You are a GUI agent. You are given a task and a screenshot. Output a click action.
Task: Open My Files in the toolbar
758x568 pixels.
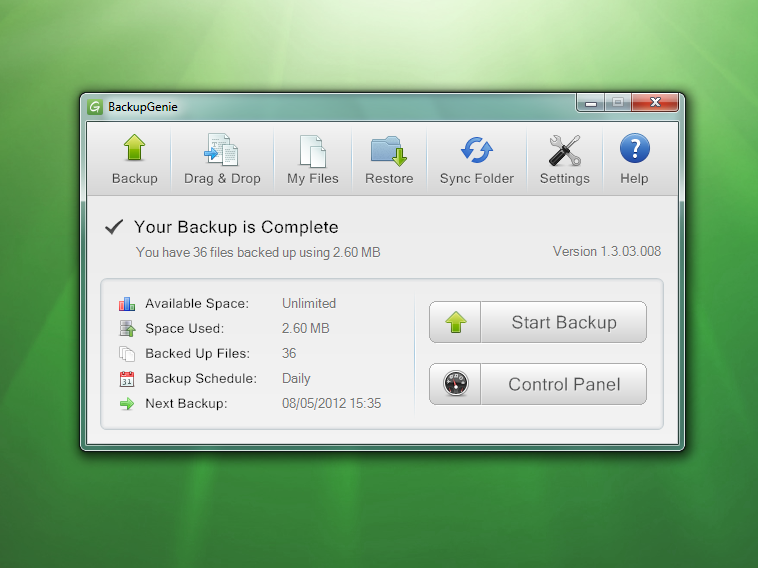312,159
